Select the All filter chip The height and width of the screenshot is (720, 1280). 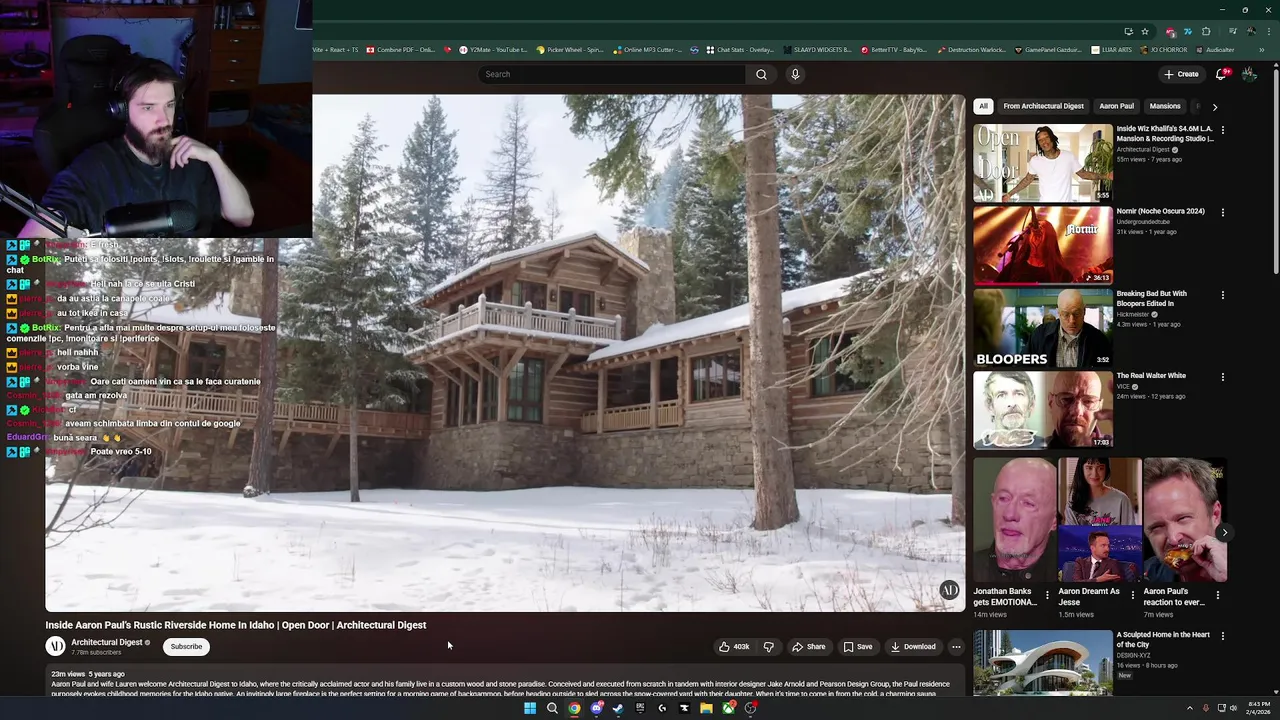(x=983, y=106)
